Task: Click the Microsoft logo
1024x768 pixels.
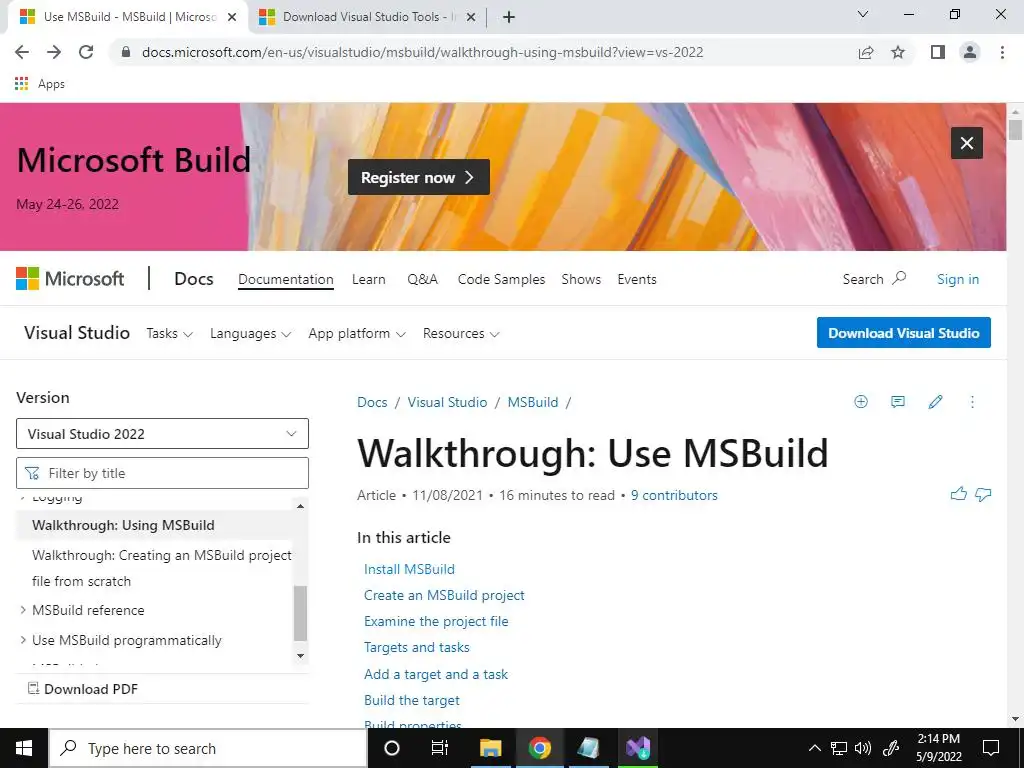Action: click(70, 279)
